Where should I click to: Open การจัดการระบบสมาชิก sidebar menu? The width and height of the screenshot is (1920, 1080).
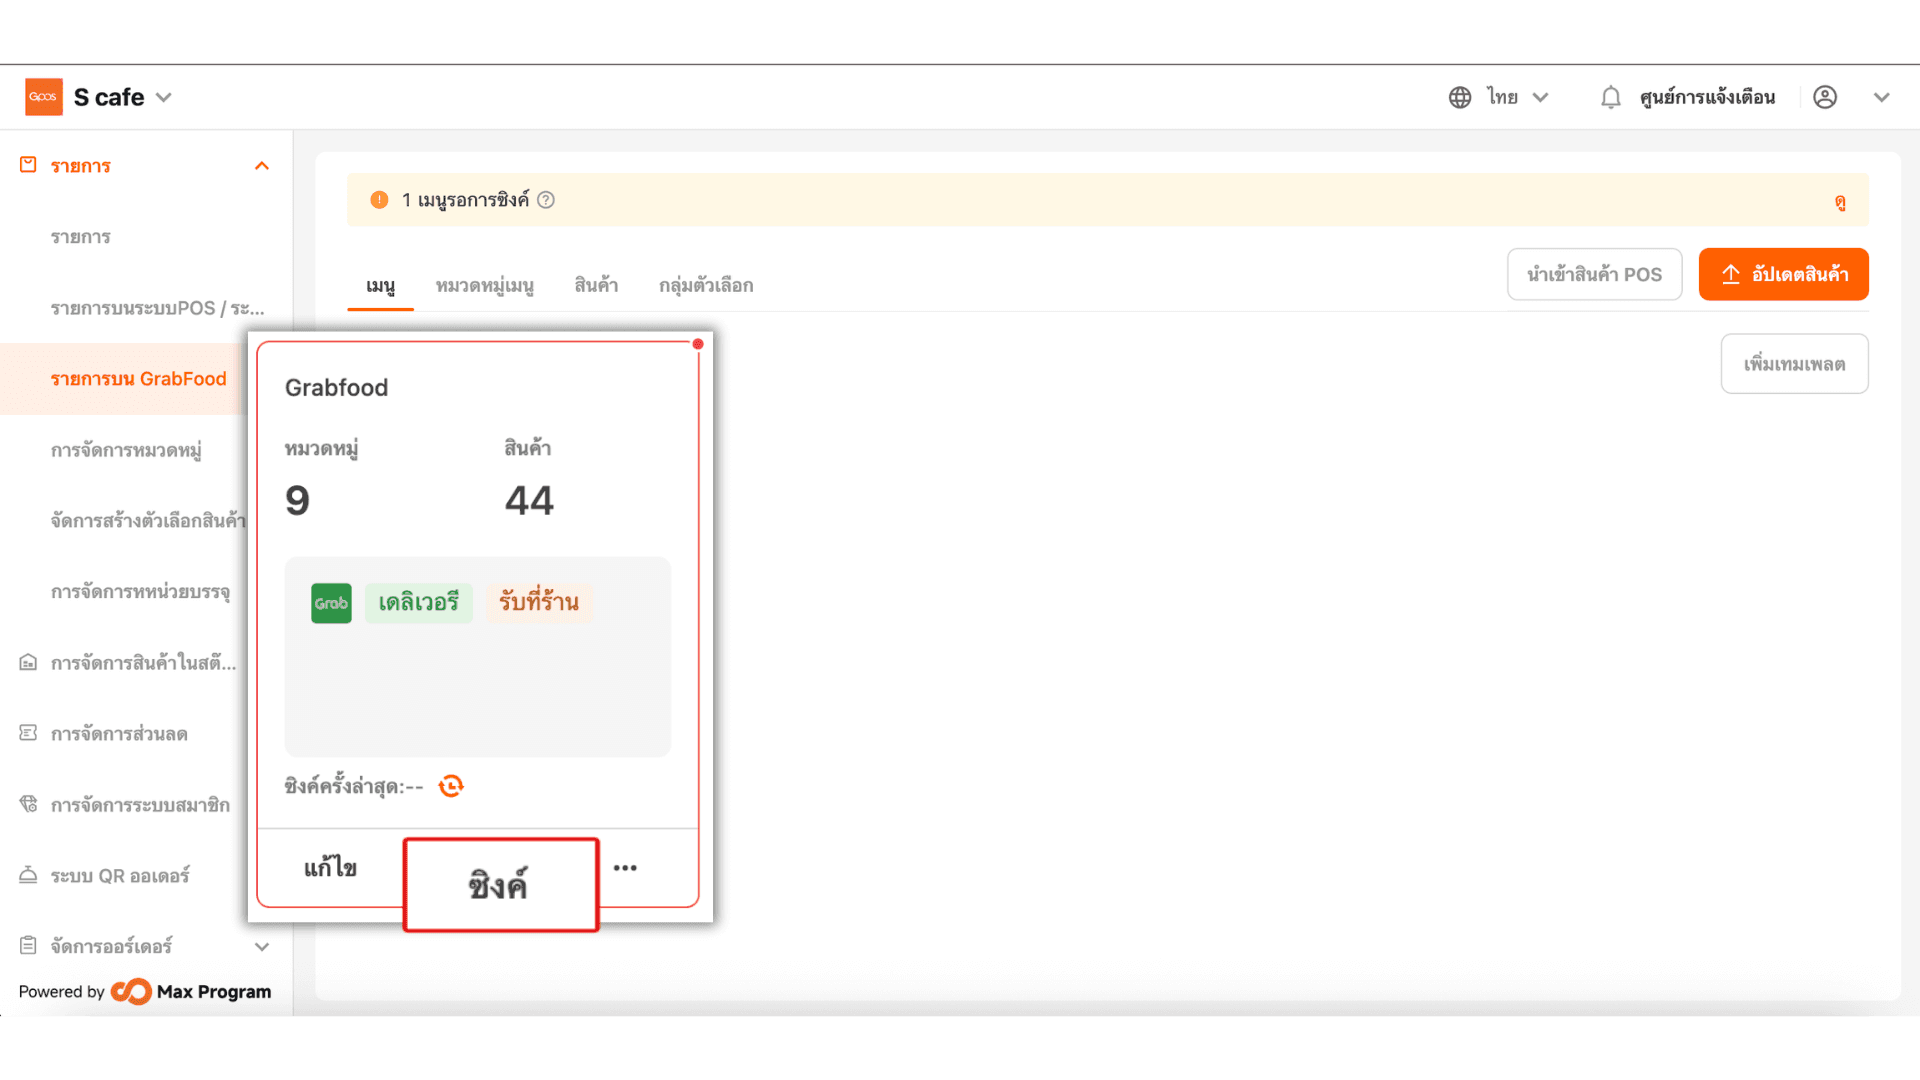click(140, 805)
